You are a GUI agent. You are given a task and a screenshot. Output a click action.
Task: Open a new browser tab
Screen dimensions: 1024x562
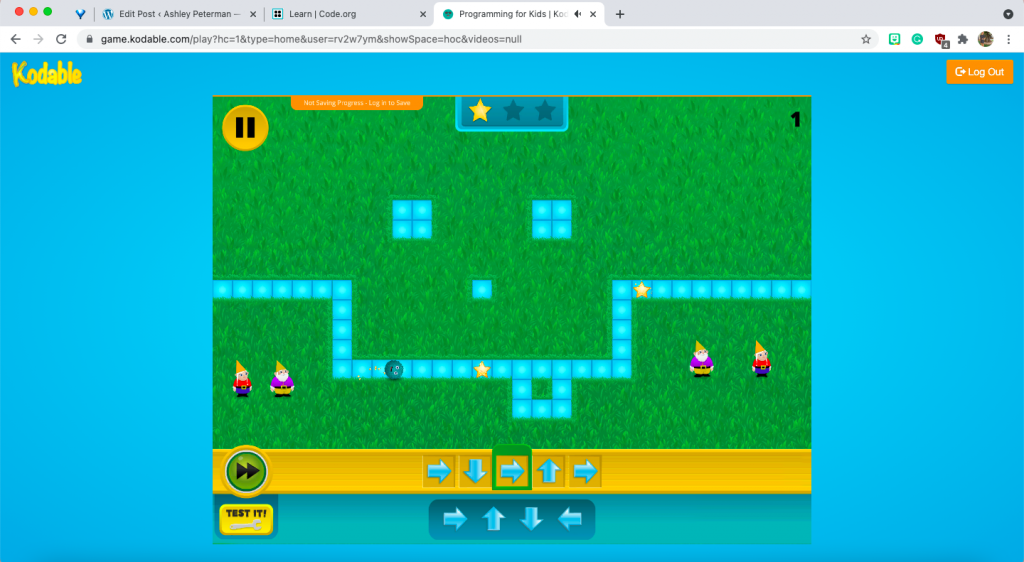(620, 14)
